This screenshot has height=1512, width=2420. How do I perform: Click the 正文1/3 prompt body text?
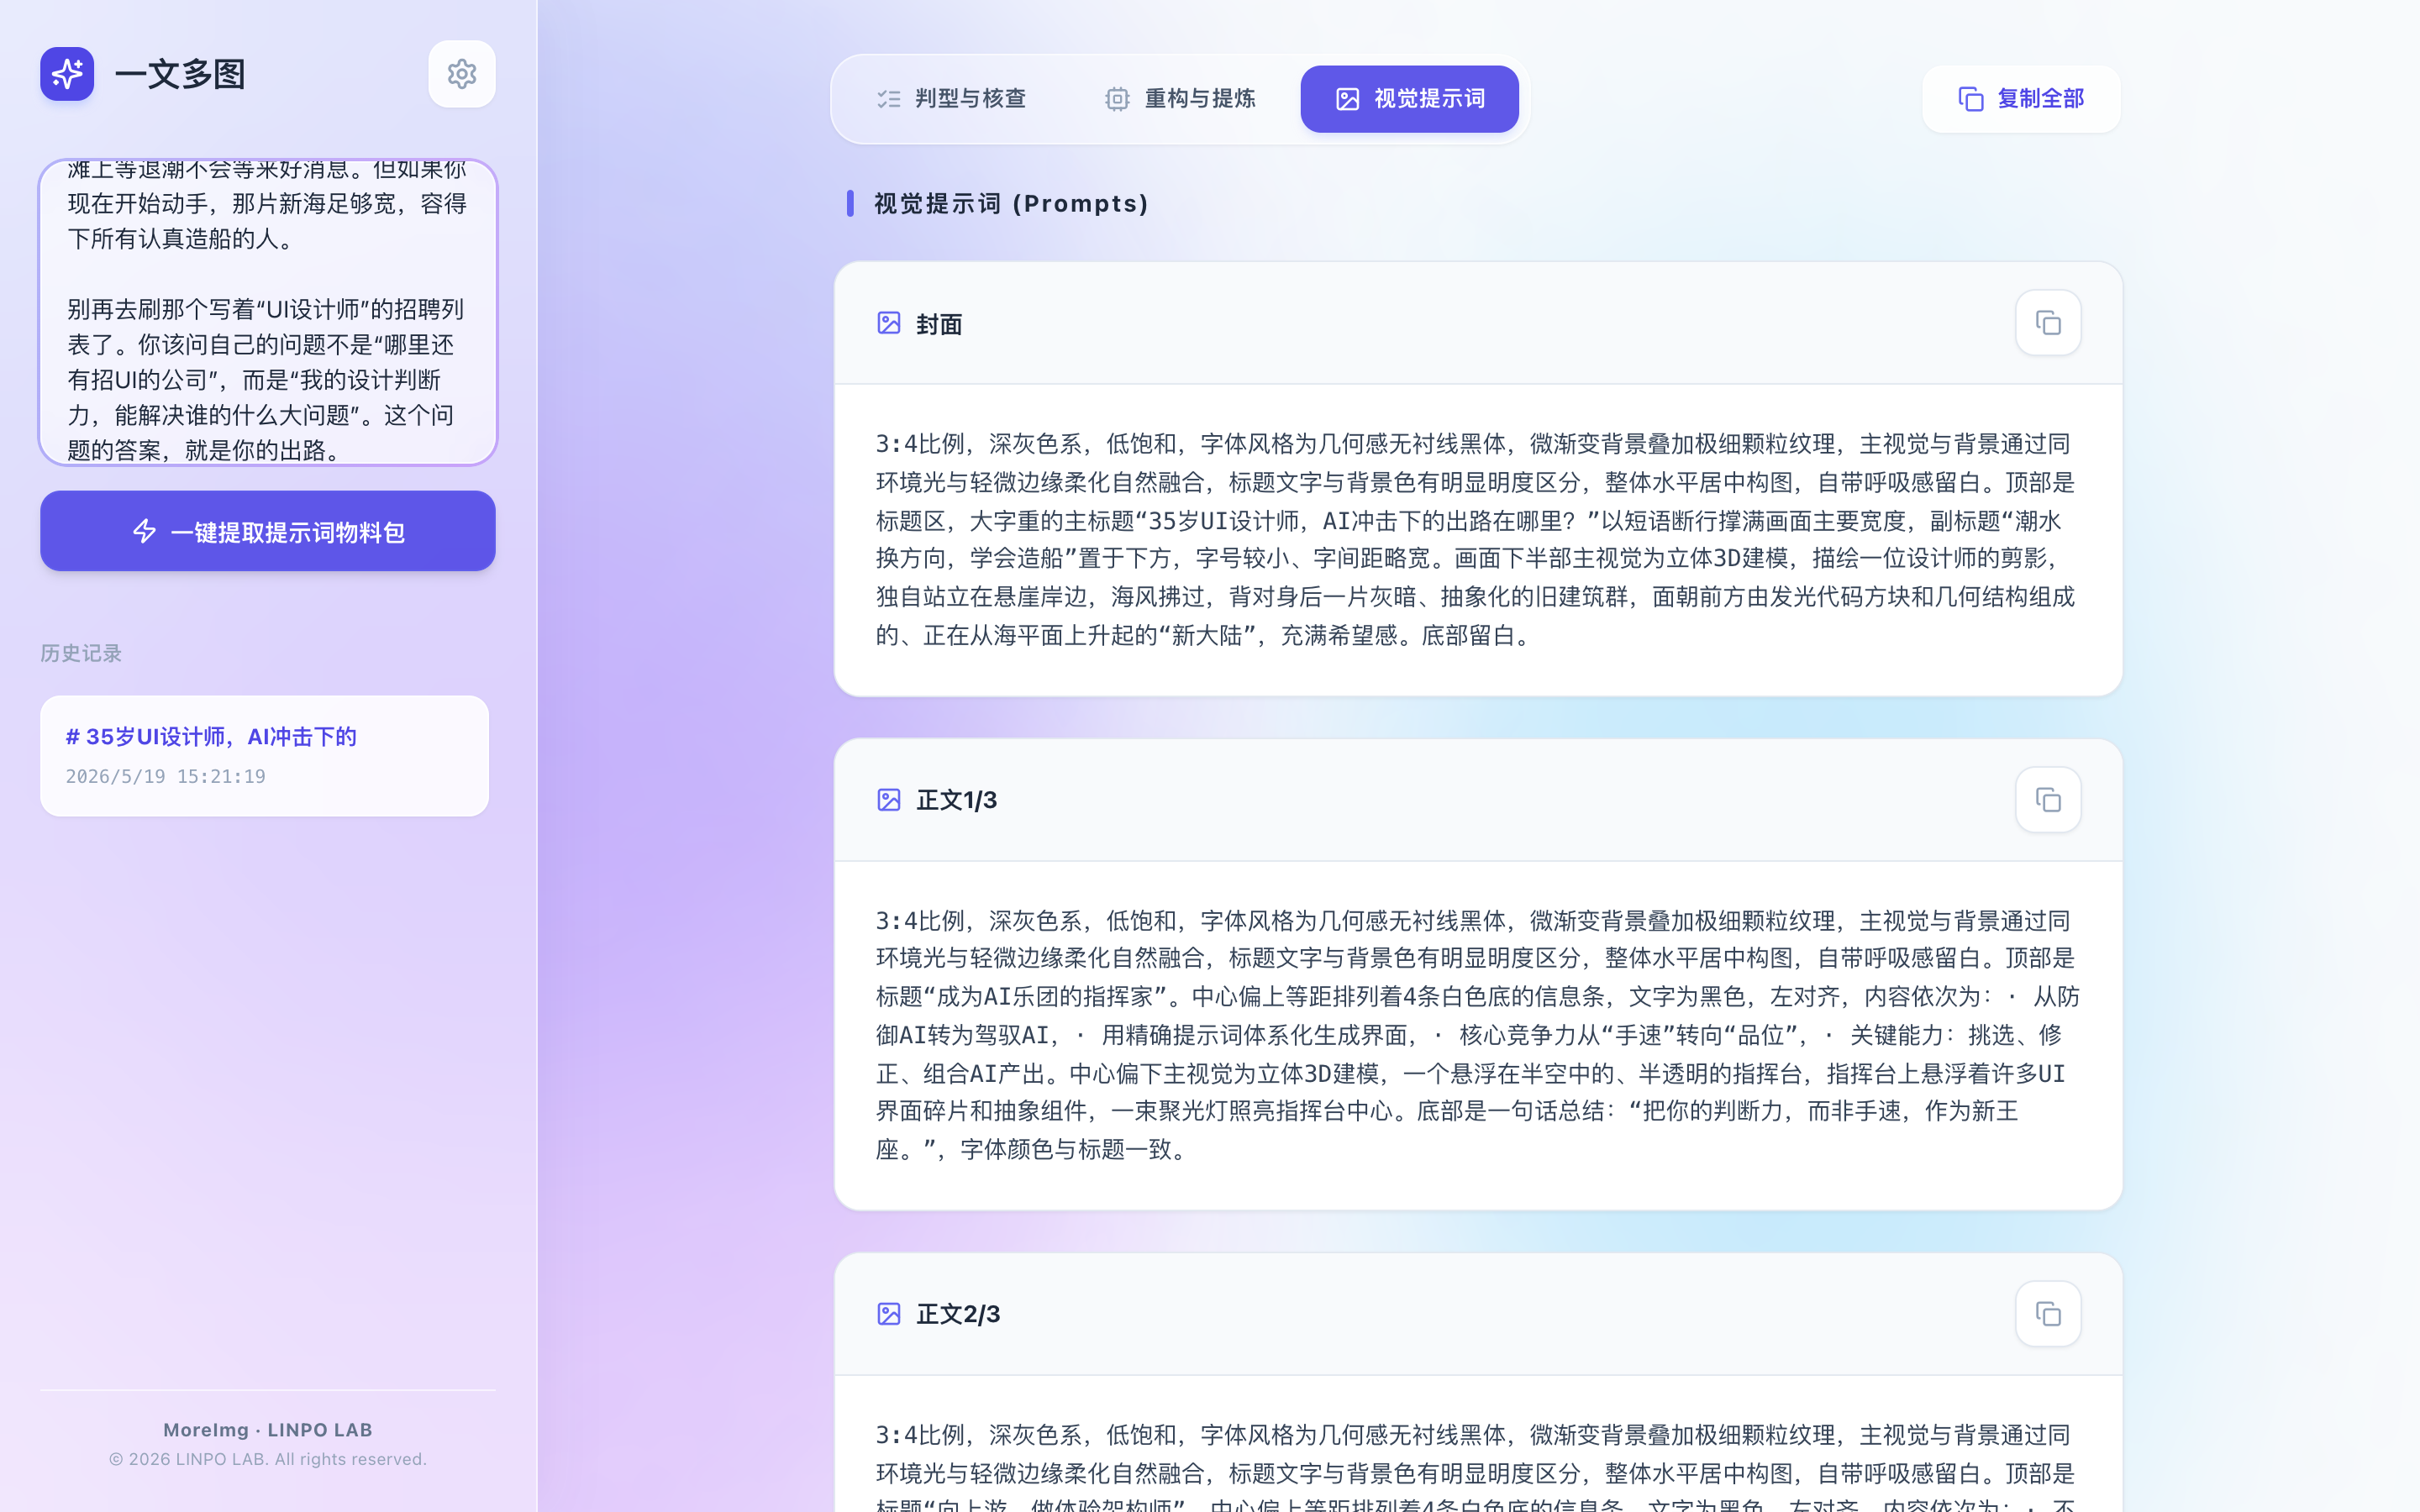click(1476, 1035)
